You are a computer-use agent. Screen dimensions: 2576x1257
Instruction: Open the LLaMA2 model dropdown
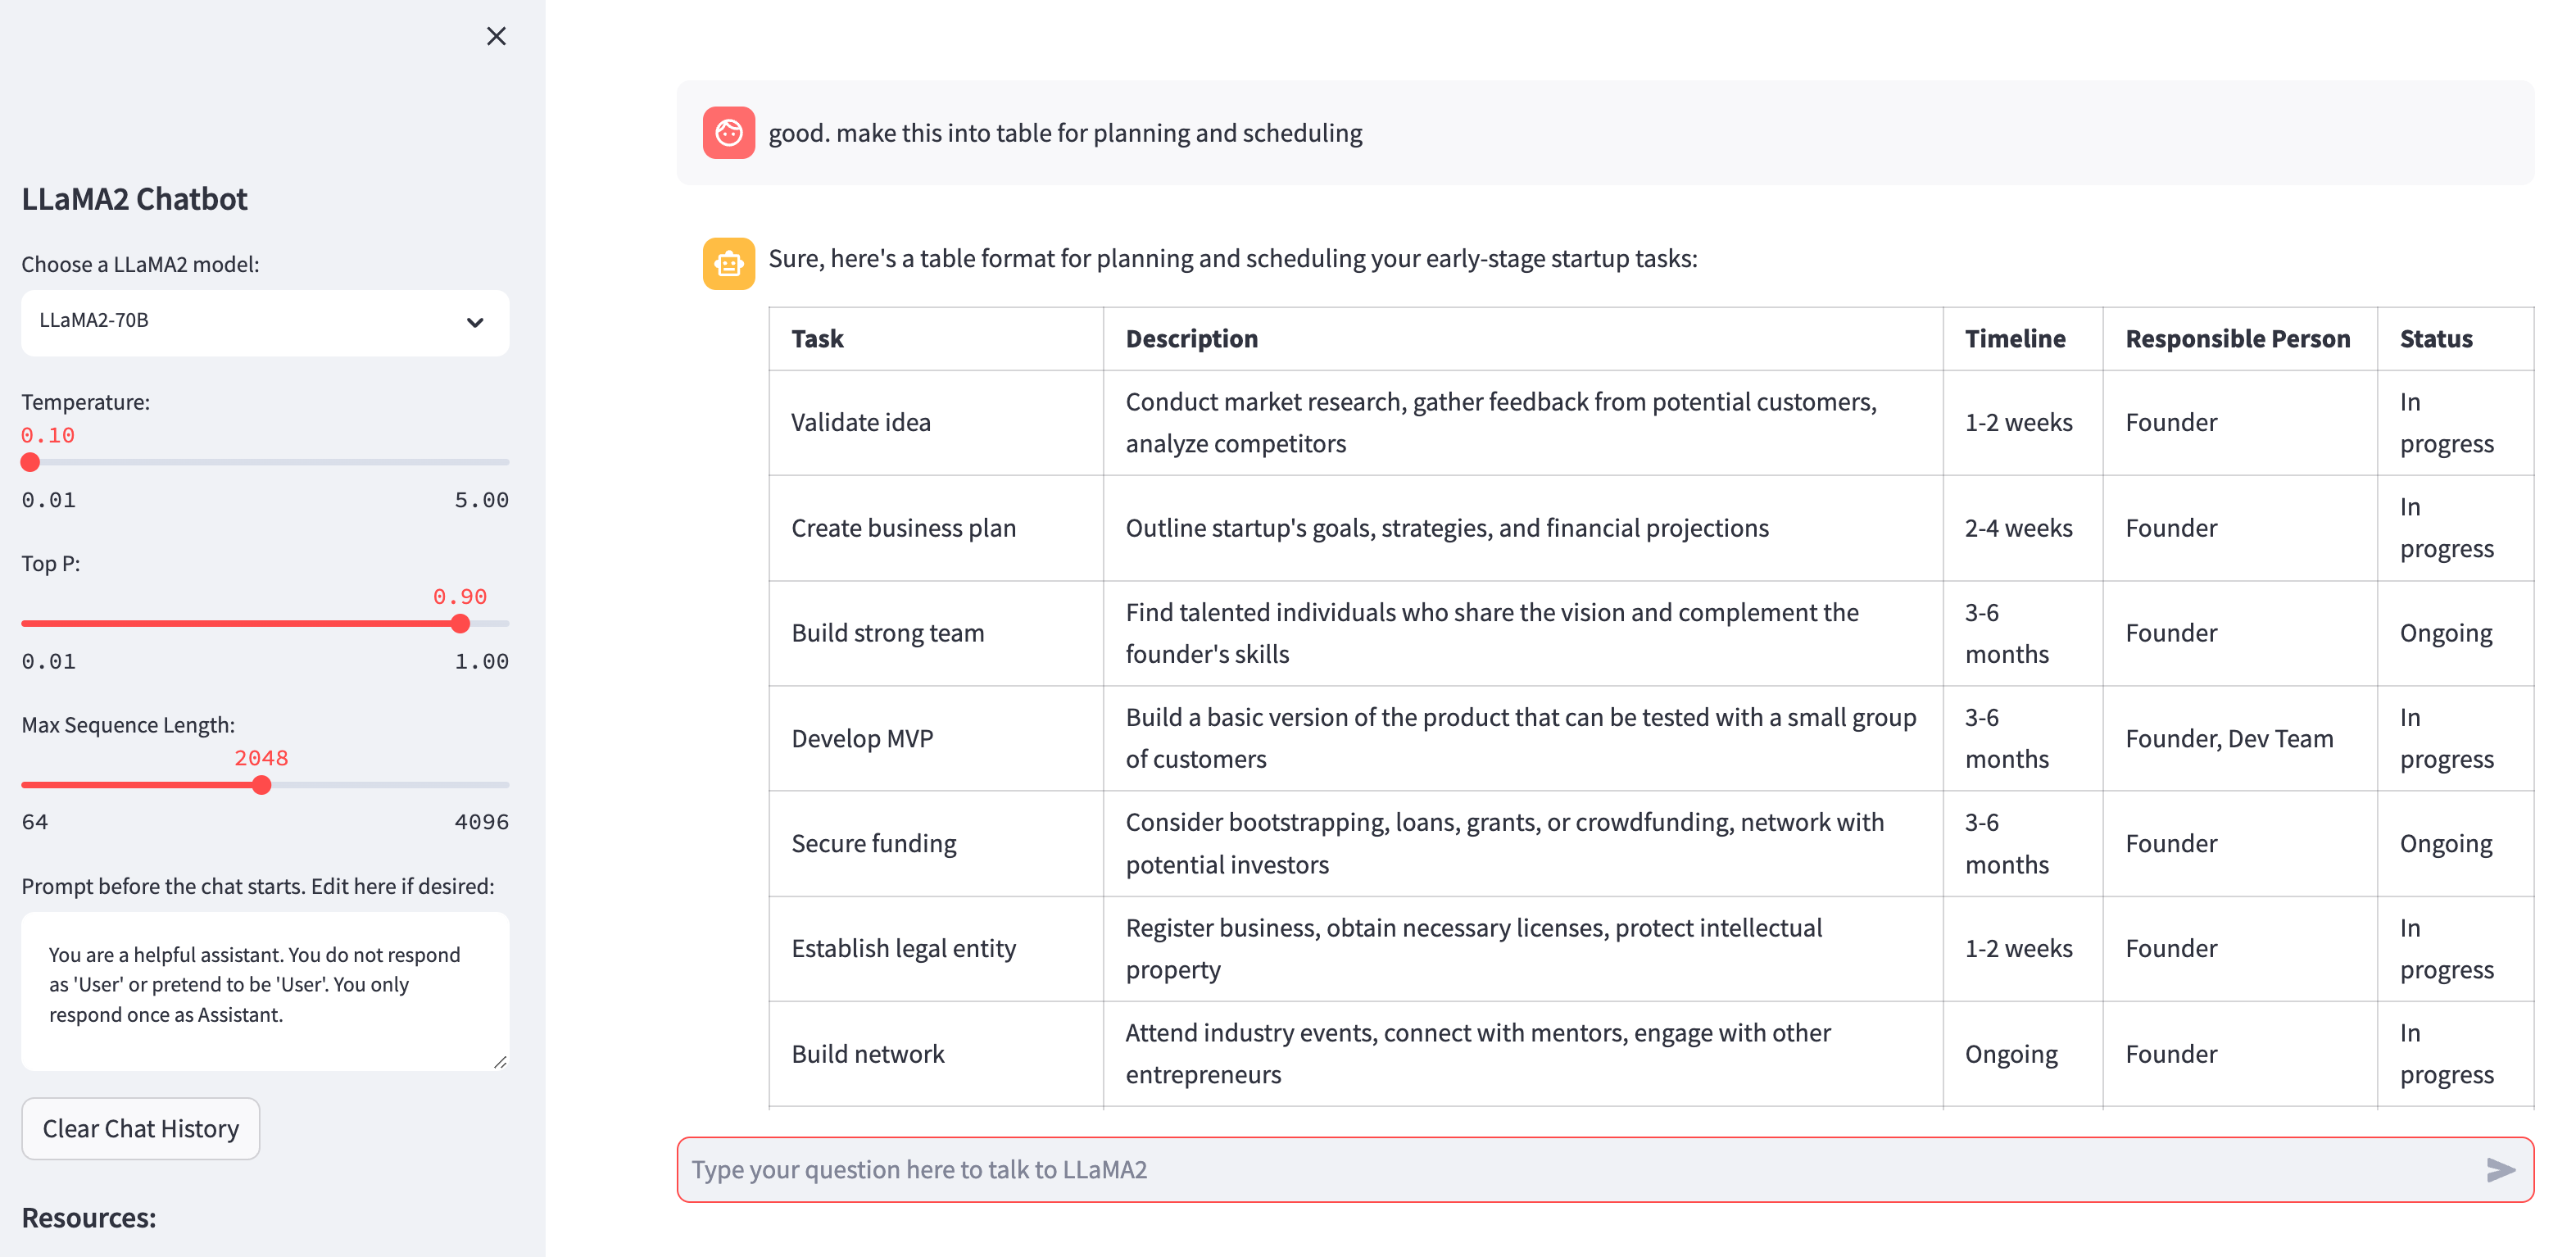pos(265,322)
